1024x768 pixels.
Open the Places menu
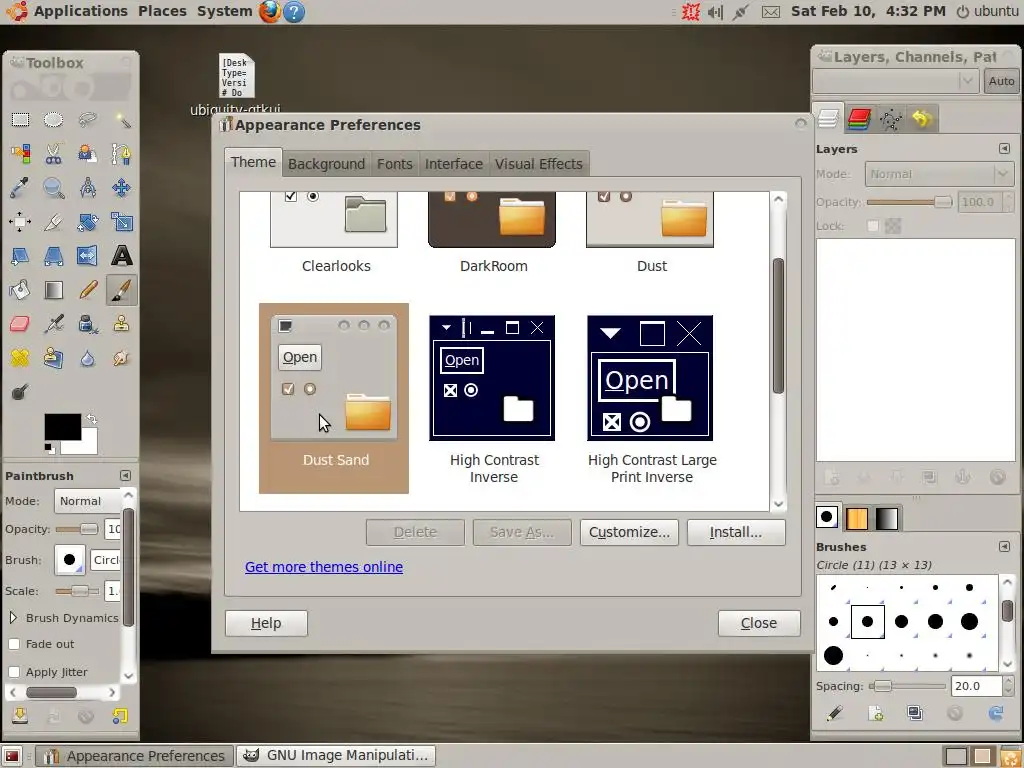[162, 11]
